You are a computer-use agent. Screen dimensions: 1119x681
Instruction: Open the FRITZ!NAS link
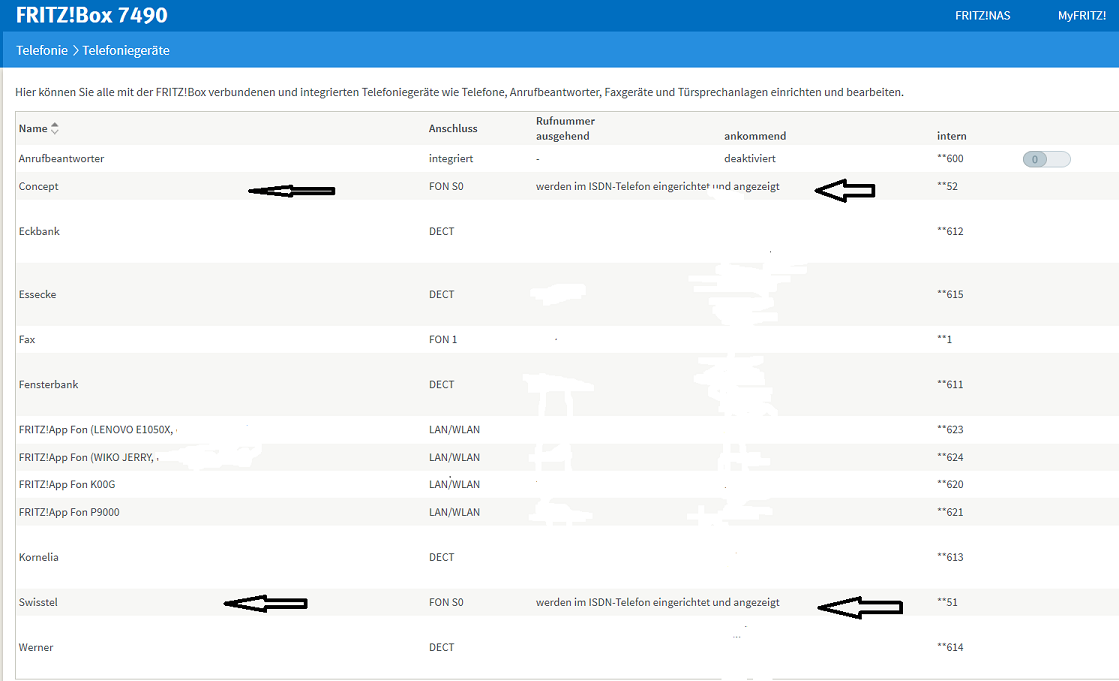(x=983, y=16)
